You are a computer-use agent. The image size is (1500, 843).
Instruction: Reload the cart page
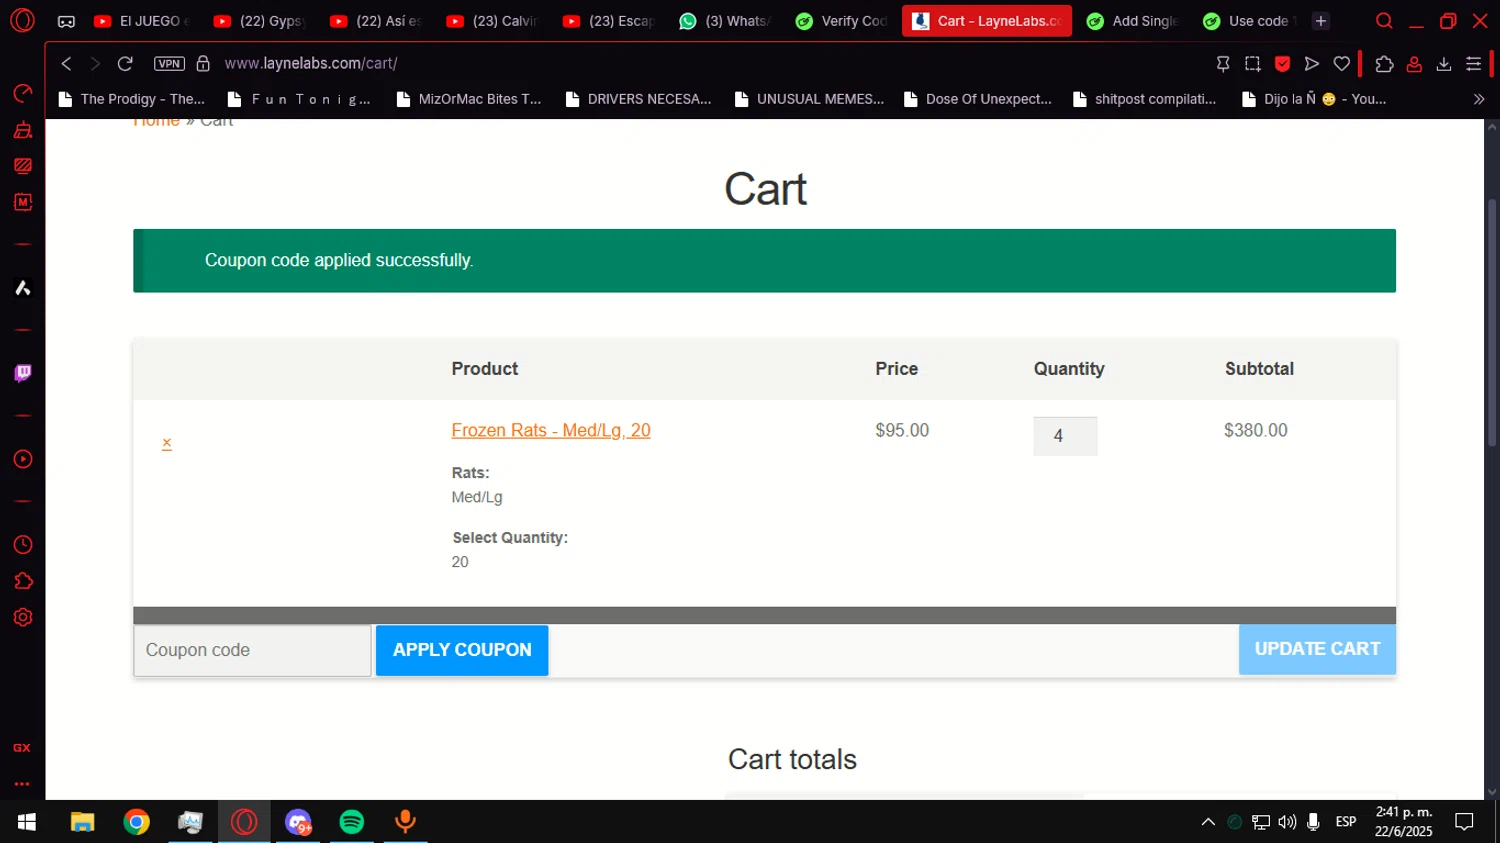point(125,64)
